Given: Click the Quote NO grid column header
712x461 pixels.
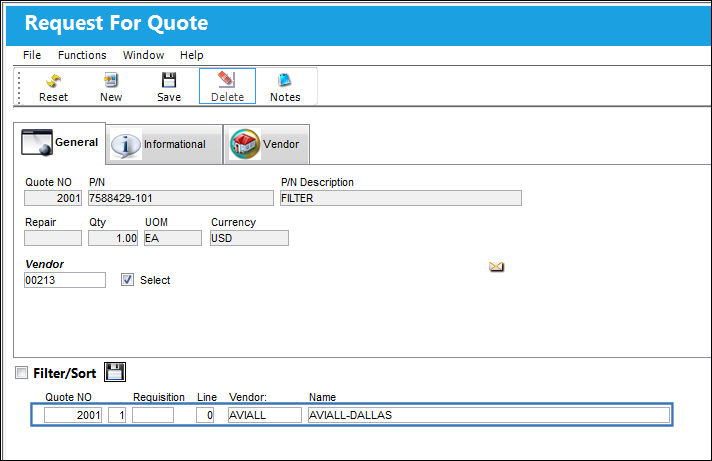Looking at the screenshot, I should point(68,397).
